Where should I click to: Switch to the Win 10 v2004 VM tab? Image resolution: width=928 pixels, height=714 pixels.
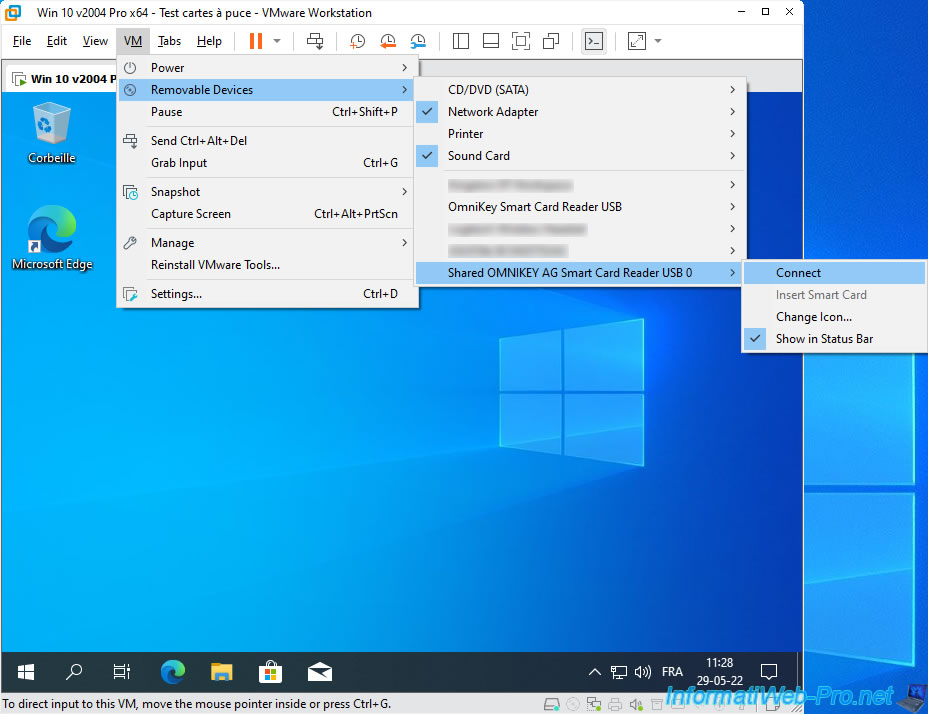point(63,79)
